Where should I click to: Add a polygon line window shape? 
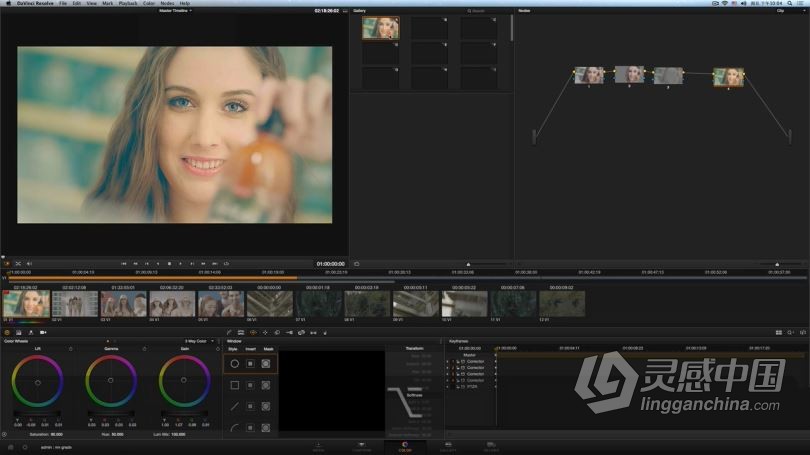click(235, 406)
